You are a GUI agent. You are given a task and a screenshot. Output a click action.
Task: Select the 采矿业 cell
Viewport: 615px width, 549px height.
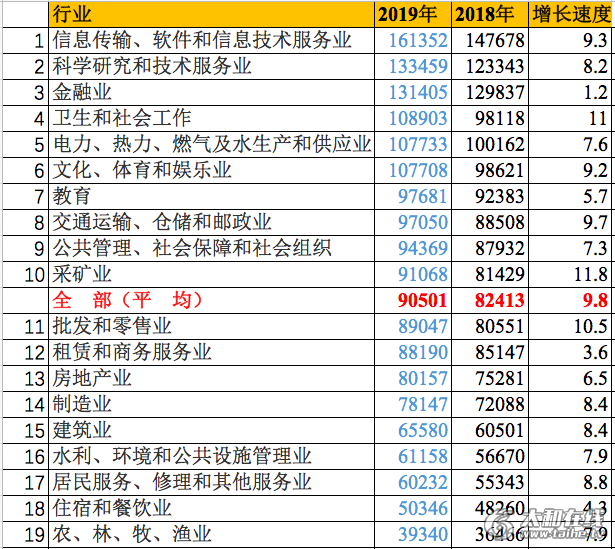(x=211, y=274)
